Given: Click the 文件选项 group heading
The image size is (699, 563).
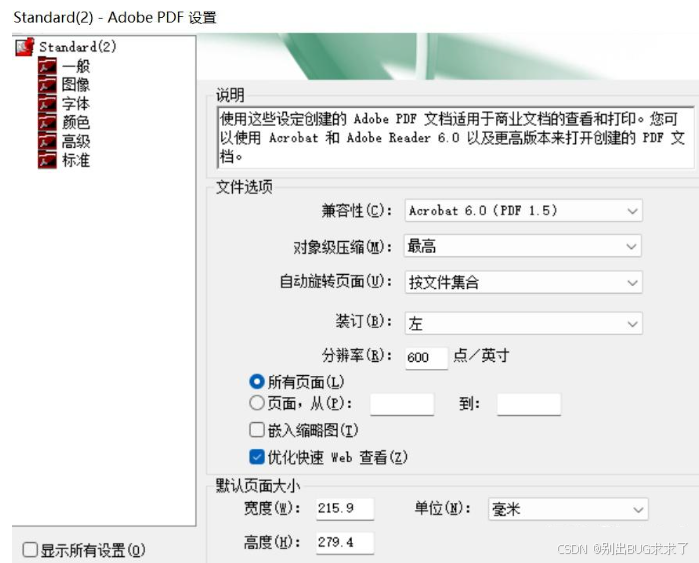Looking at the screenshot, I should [244, 187].
